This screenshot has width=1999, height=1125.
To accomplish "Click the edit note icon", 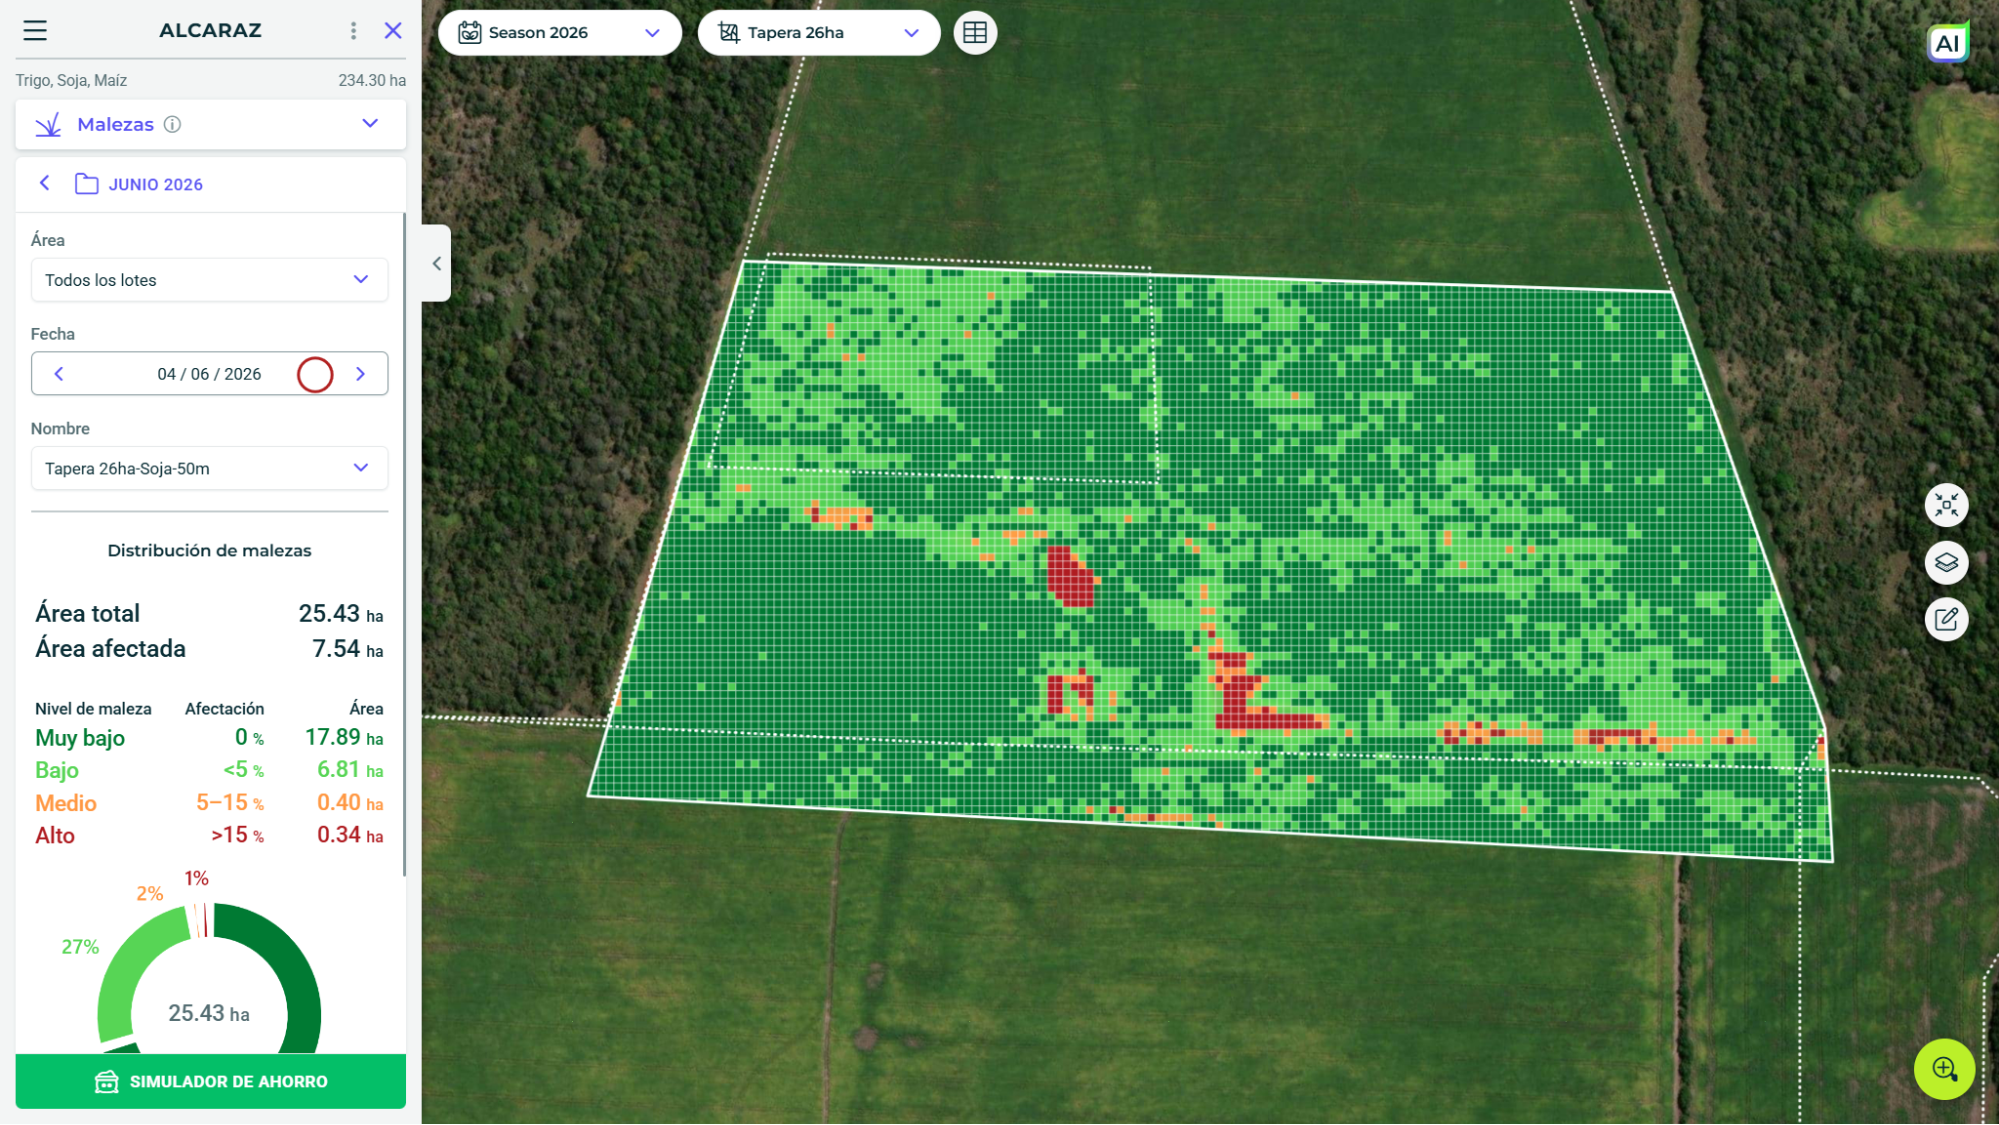I will [x=1946, y=619].
